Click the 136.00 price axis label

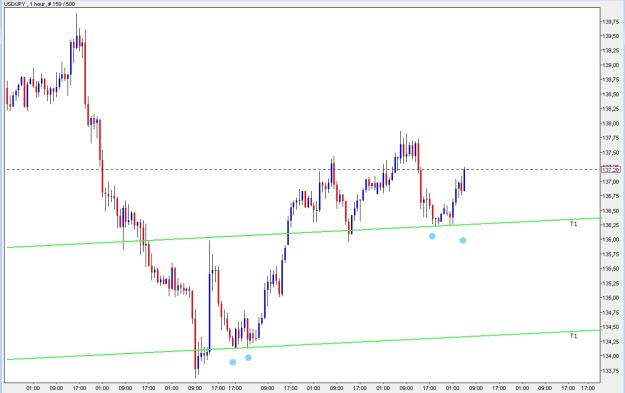[611, 240]
